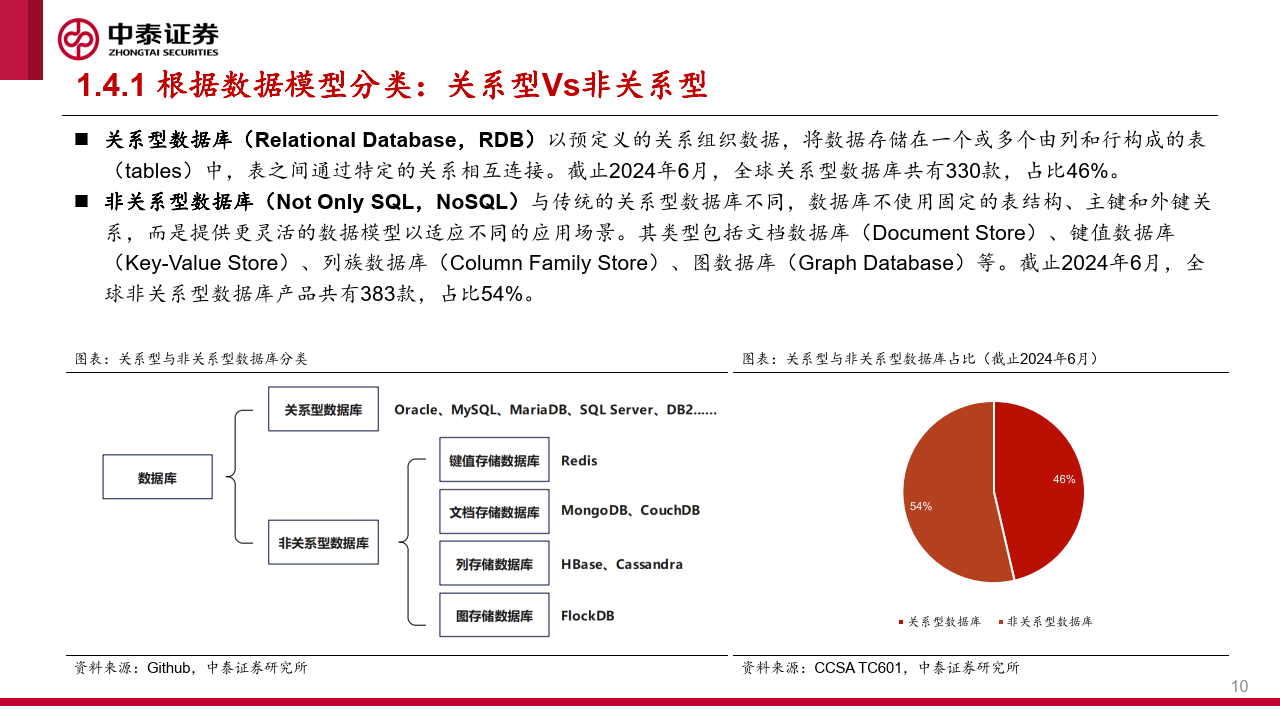The image size is (1280, 720).
Task: Click the 资料来源：CCSA TC601 source note
Action: coord(881,667)
